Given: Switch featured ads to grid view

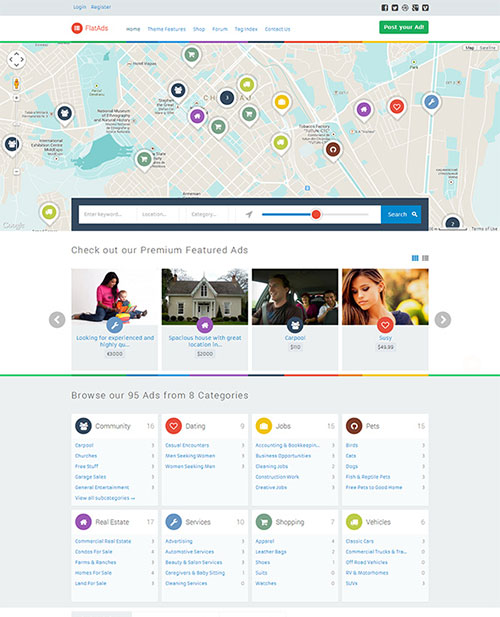Looking at the screenshot, I should coord(415,258).
